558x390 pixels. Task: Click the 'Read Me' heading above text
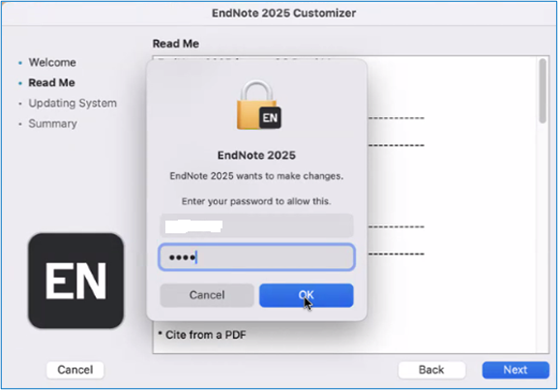(x=176, y=44)
